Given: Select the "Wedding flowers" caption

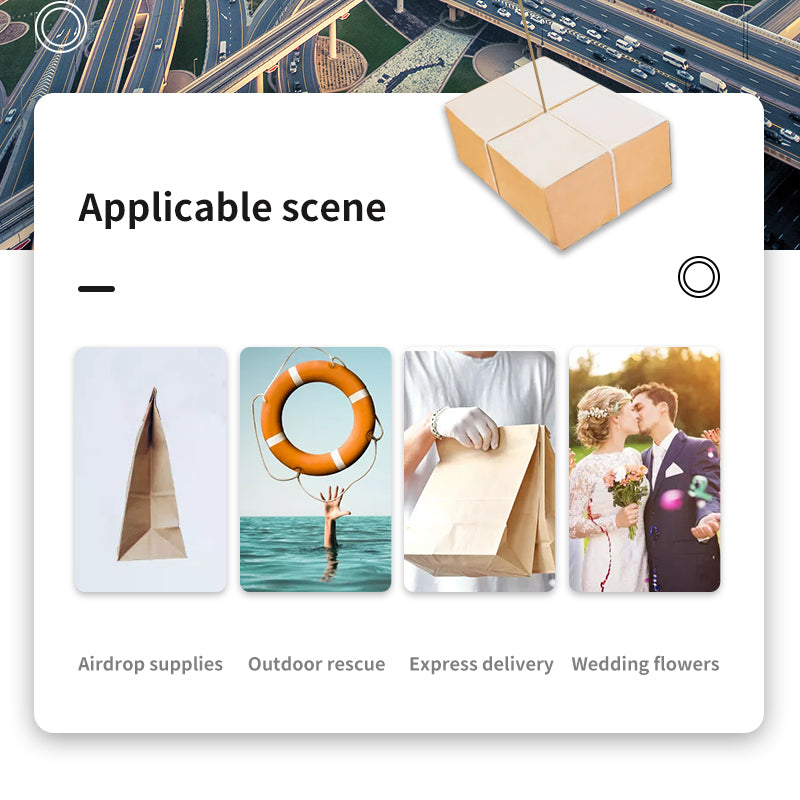Looking at the screenshot, I should 645,664.
